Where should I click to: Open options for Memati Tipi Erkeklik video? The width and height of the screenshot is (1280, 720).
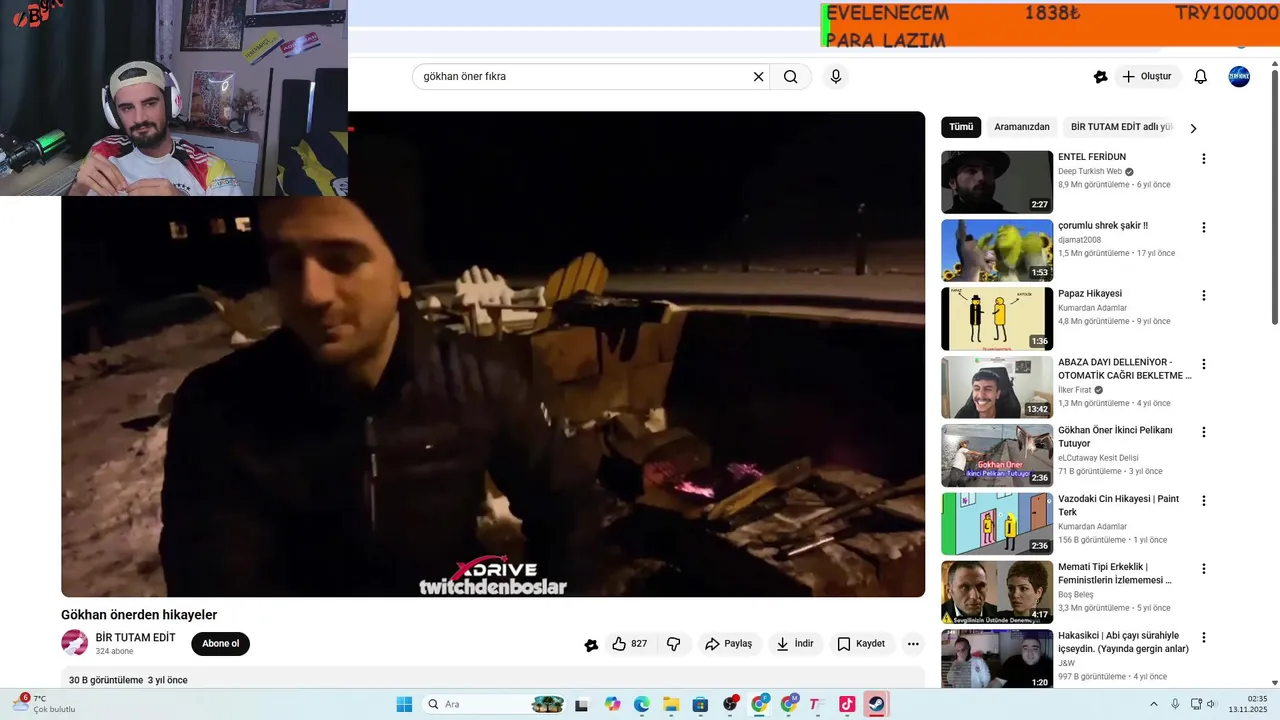1204,569
